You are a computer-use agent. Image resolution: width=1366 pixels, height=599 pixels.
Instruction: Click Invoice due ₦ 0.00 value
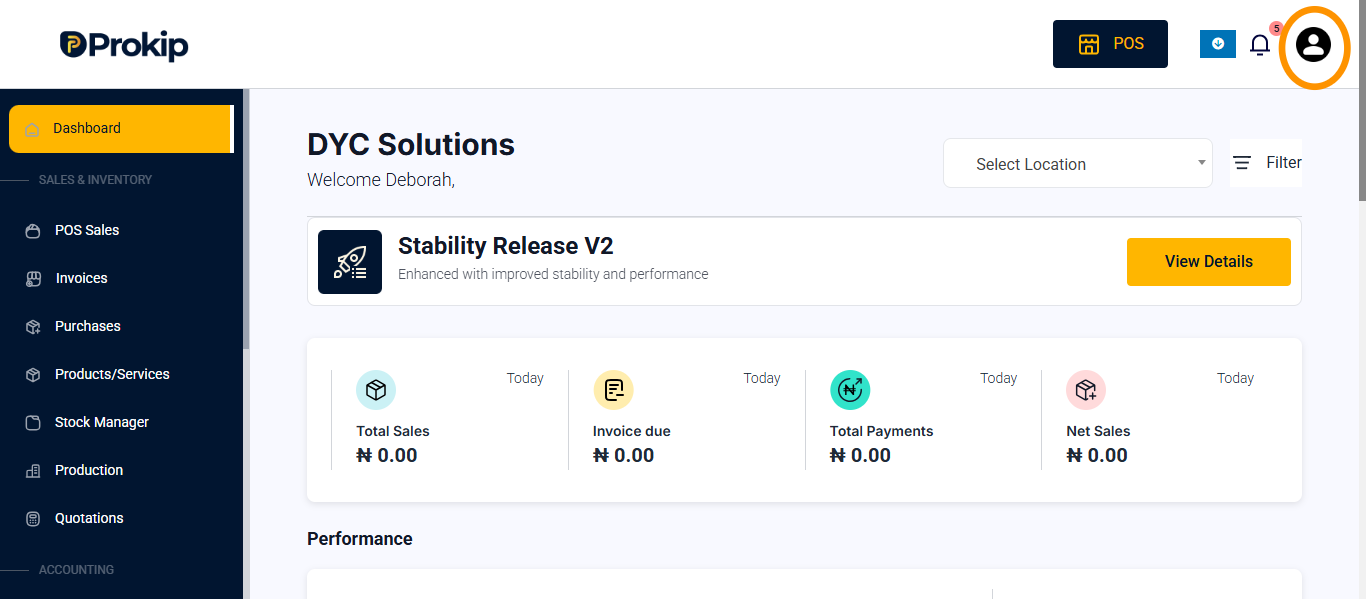[x=624, y=456]
